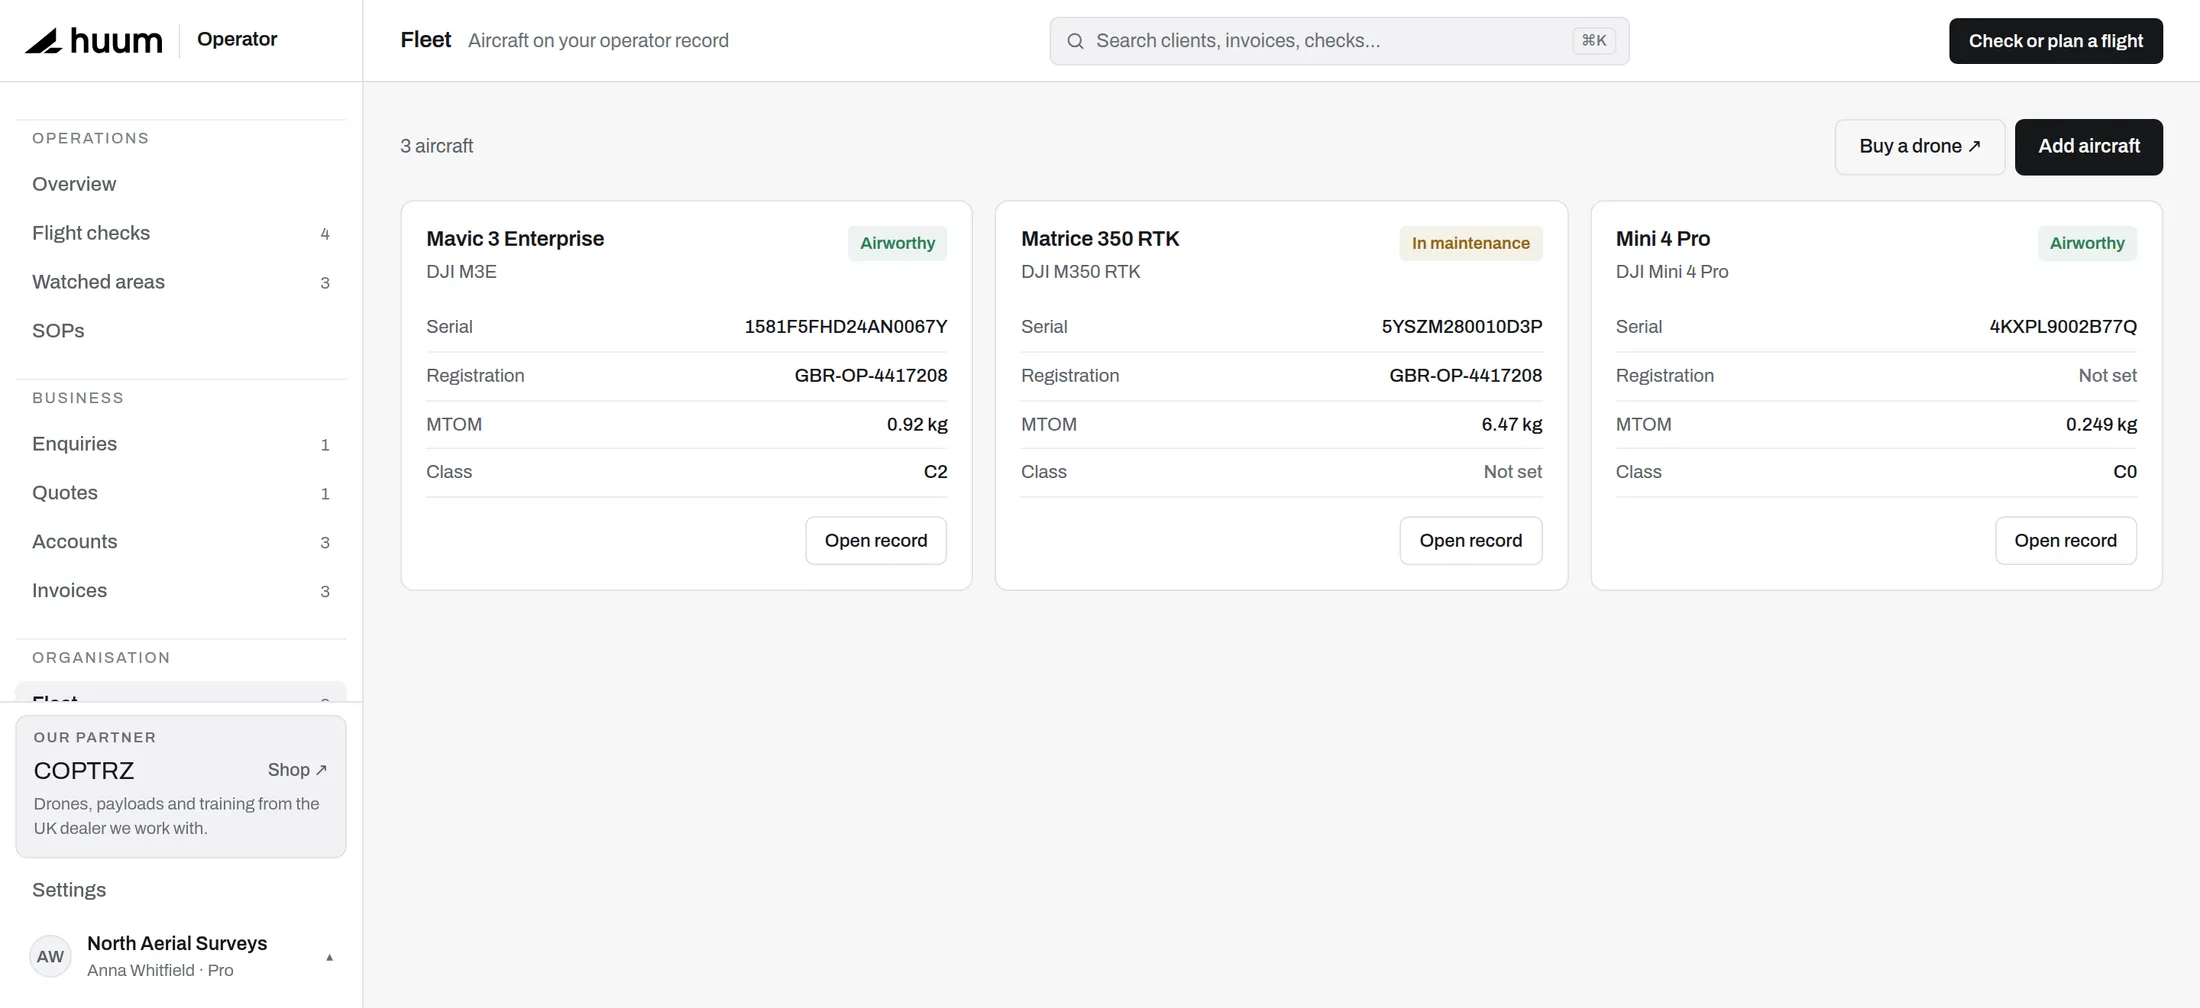Viewport: 2200px width, 1008px height.
Task: Open the Overview page
Action: [x=181, y=184]
